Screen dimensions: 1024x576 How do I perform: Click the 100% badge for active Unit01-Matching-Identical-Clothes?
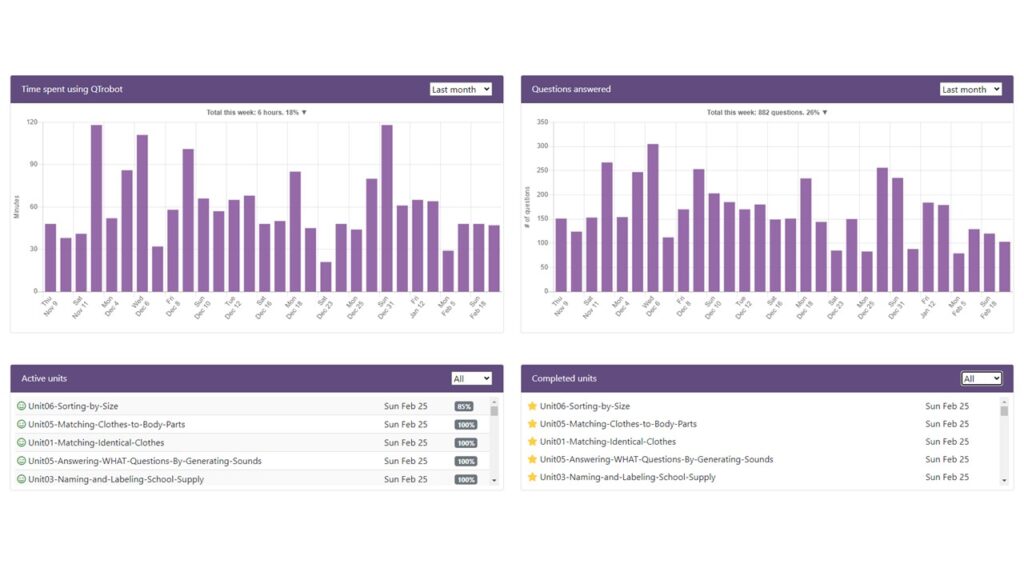[x=466, y=443]
